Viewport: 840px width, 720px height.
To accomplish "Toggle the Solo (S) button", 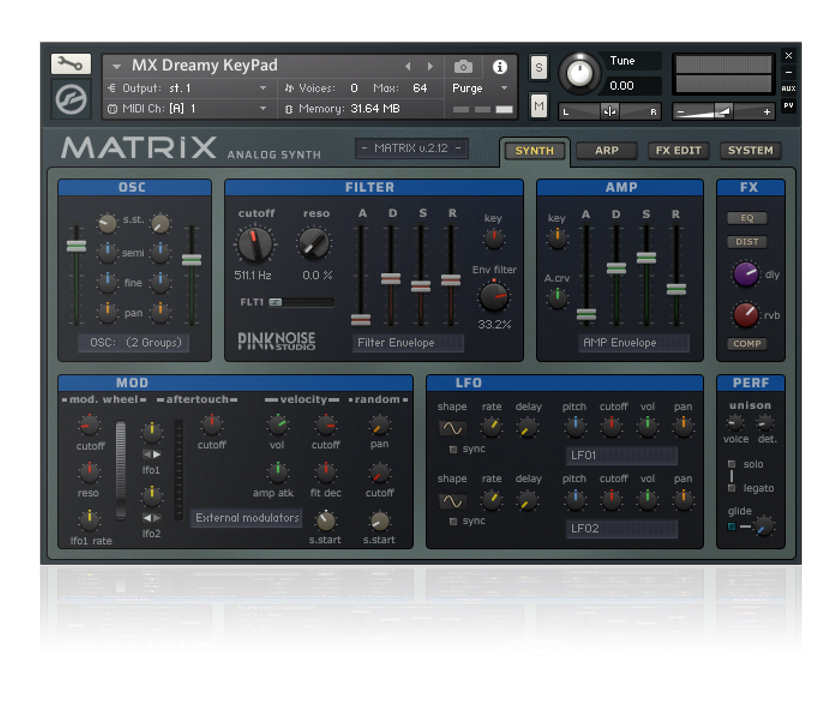I will coord(539,68).
